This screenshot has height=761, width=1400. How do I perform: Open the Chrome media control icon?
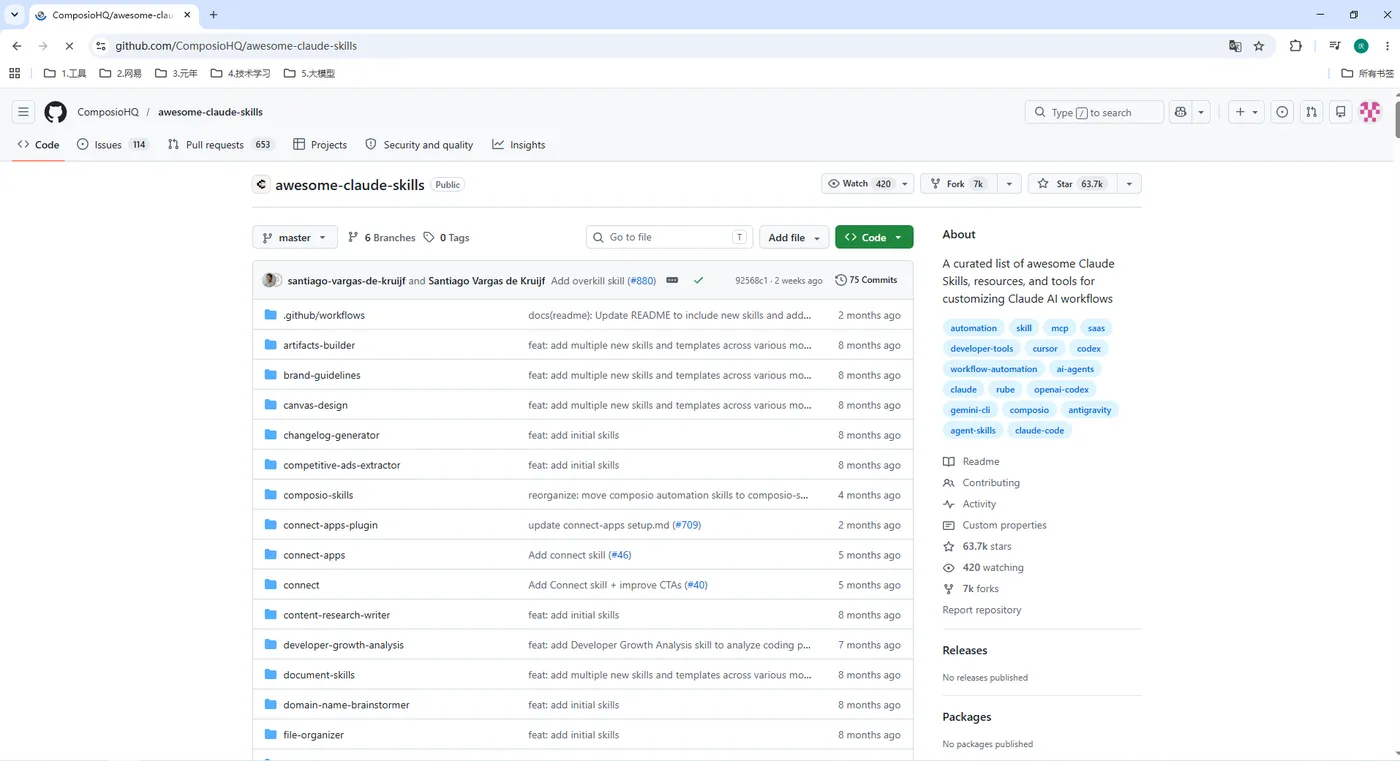point(1335,46)
